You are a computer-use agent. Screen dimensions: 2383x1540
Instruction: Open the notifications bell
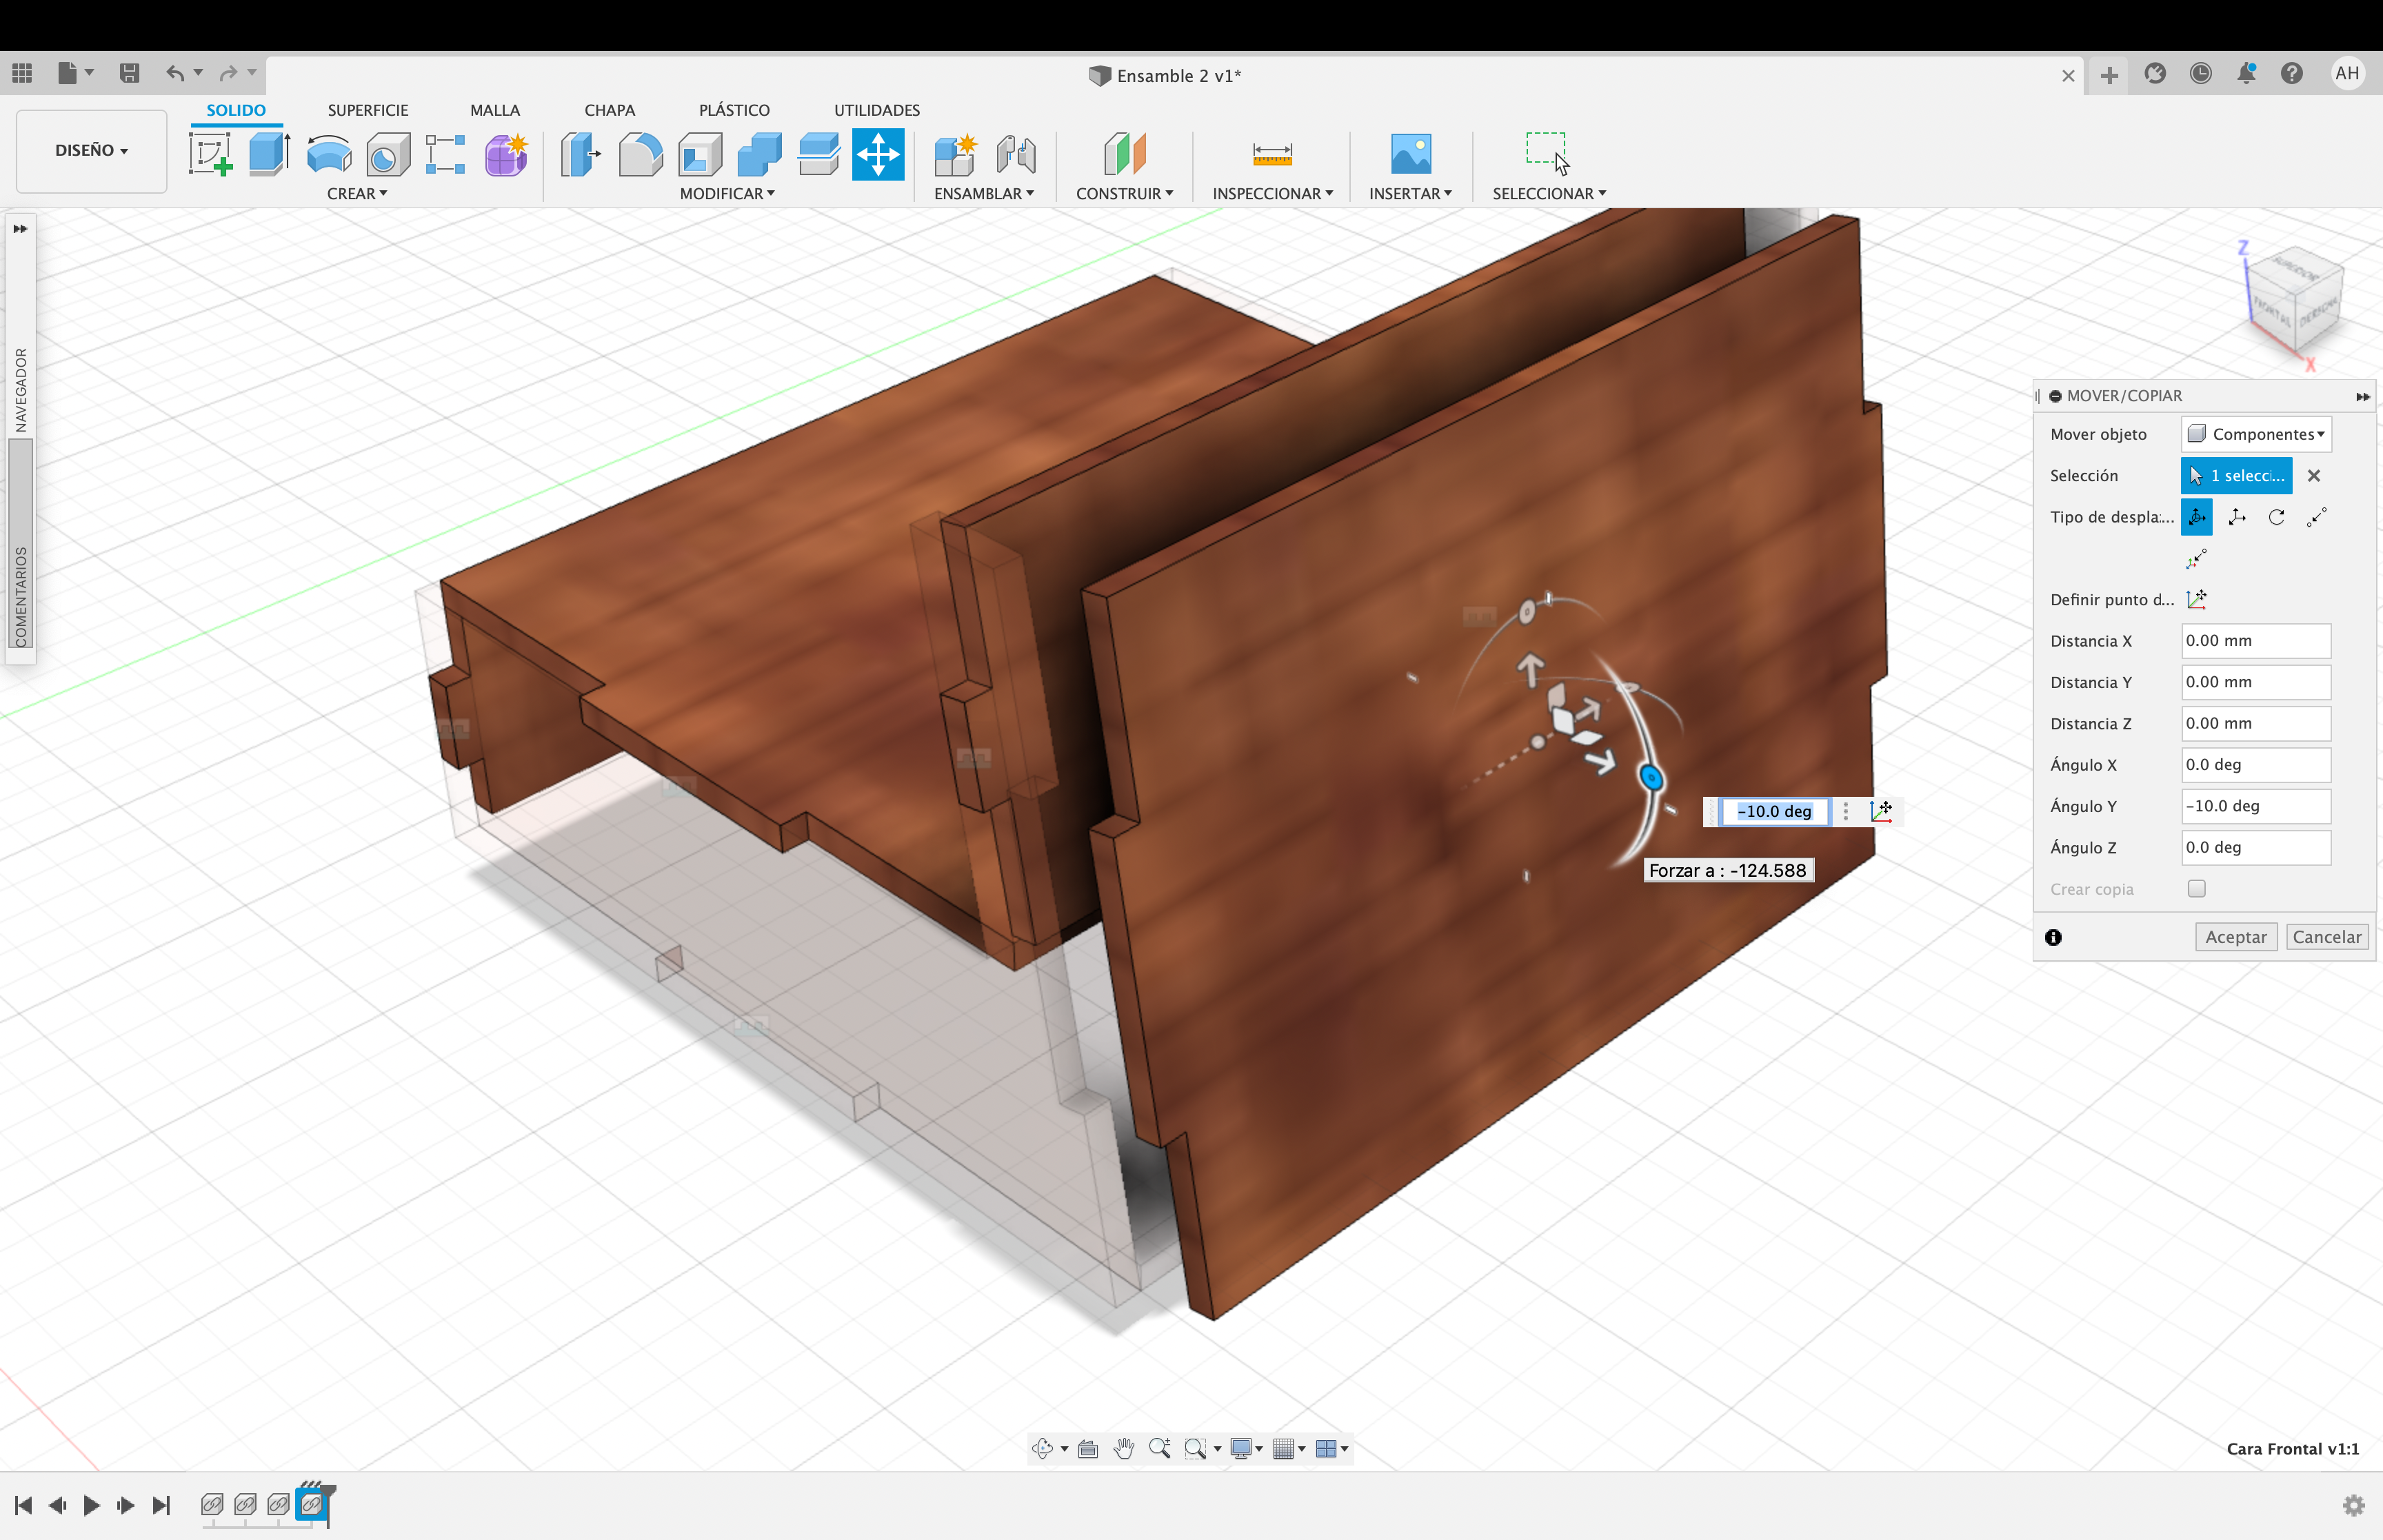(x=2246, y=73)
